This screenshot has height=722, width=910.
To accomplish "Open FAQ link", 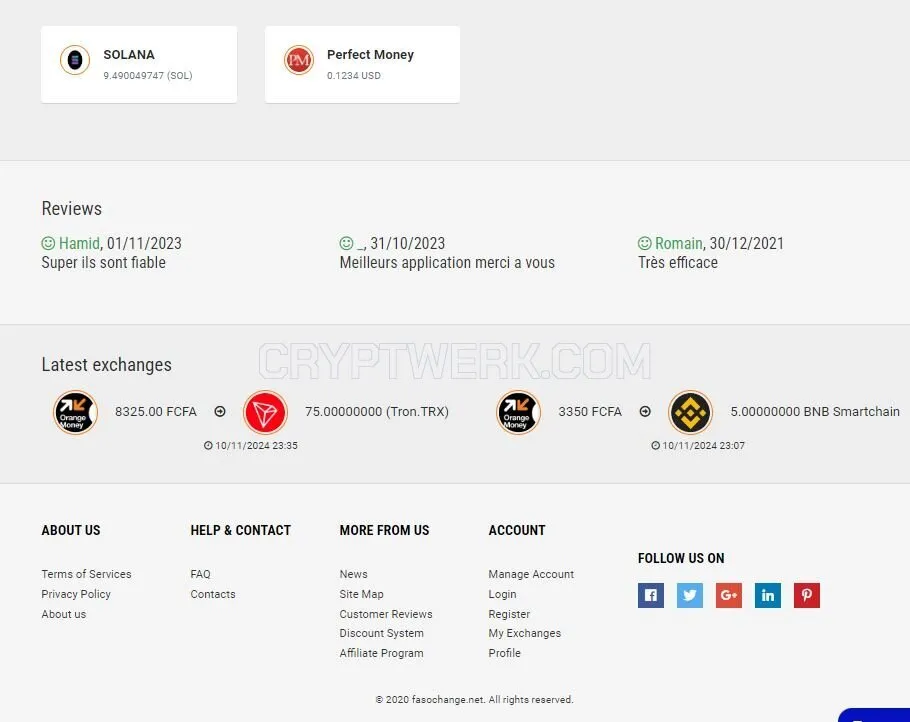I will (200, 574).
